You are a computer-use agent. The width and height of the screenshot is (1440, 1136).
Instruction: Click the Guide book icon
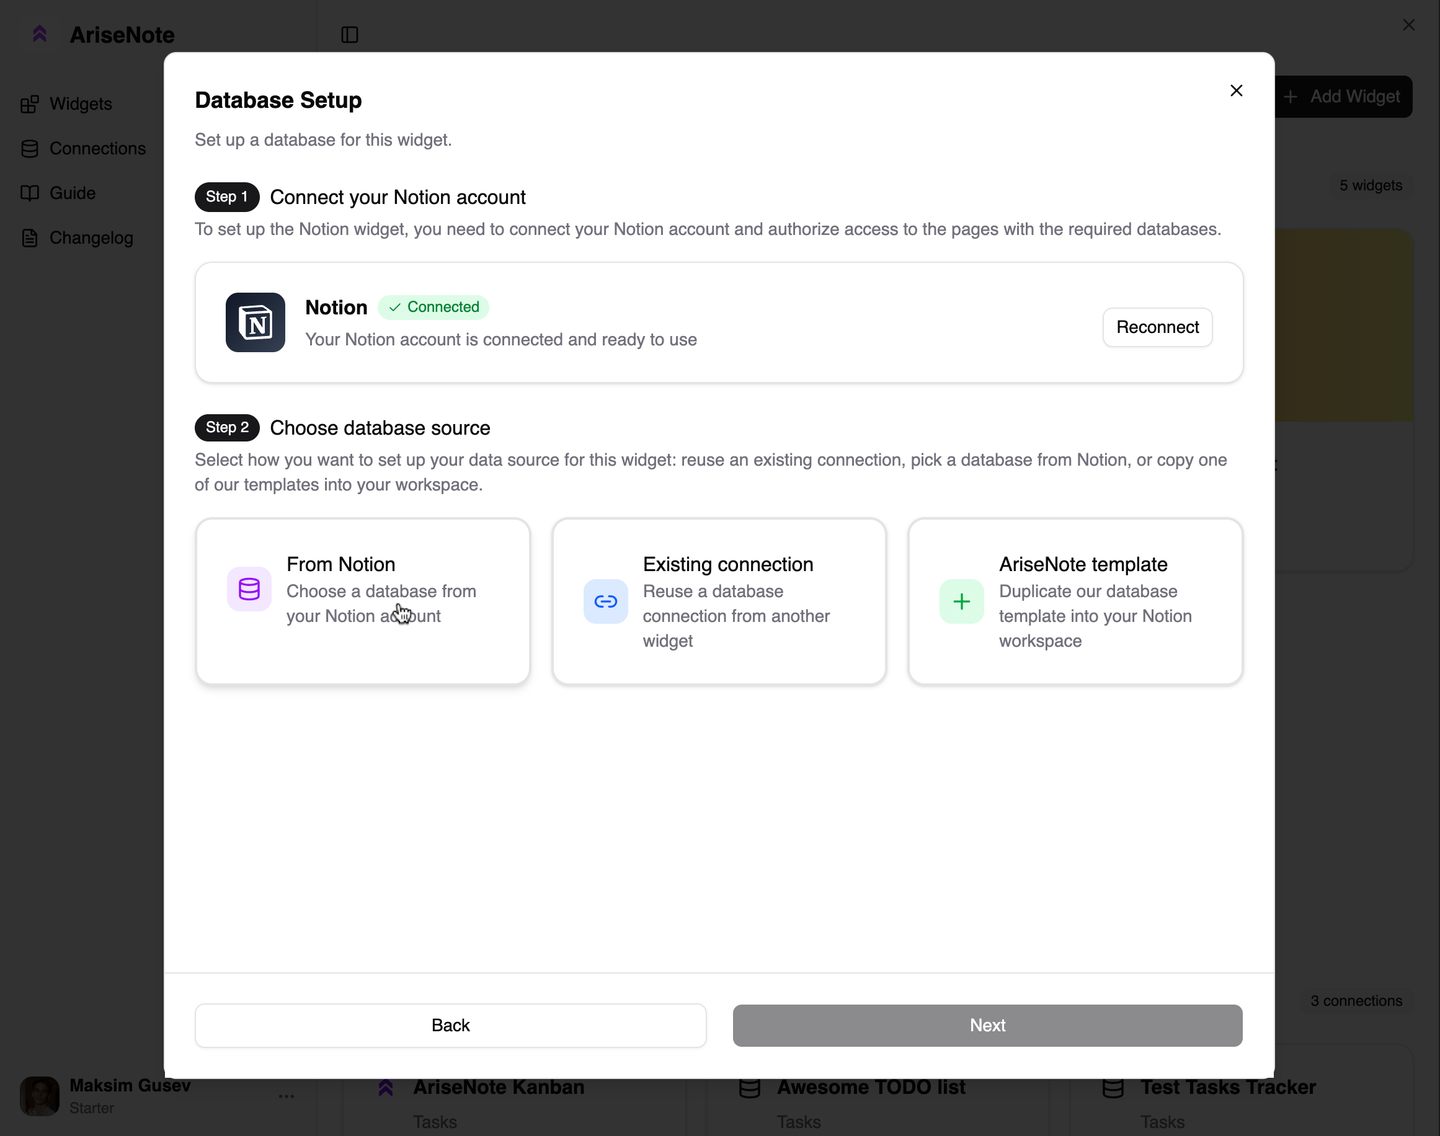click(x=30, y=193)
